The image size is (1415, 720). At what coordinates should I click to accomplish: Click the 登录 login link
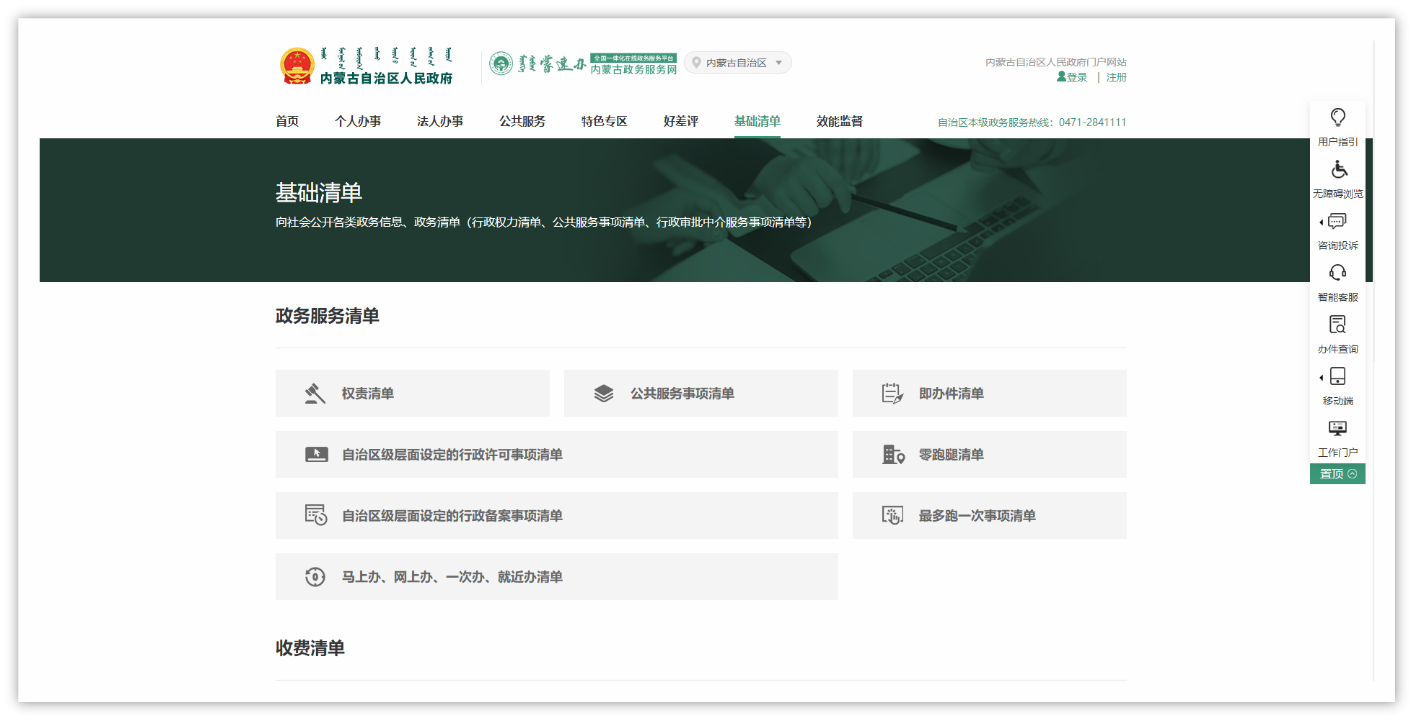pos(1072,78)
